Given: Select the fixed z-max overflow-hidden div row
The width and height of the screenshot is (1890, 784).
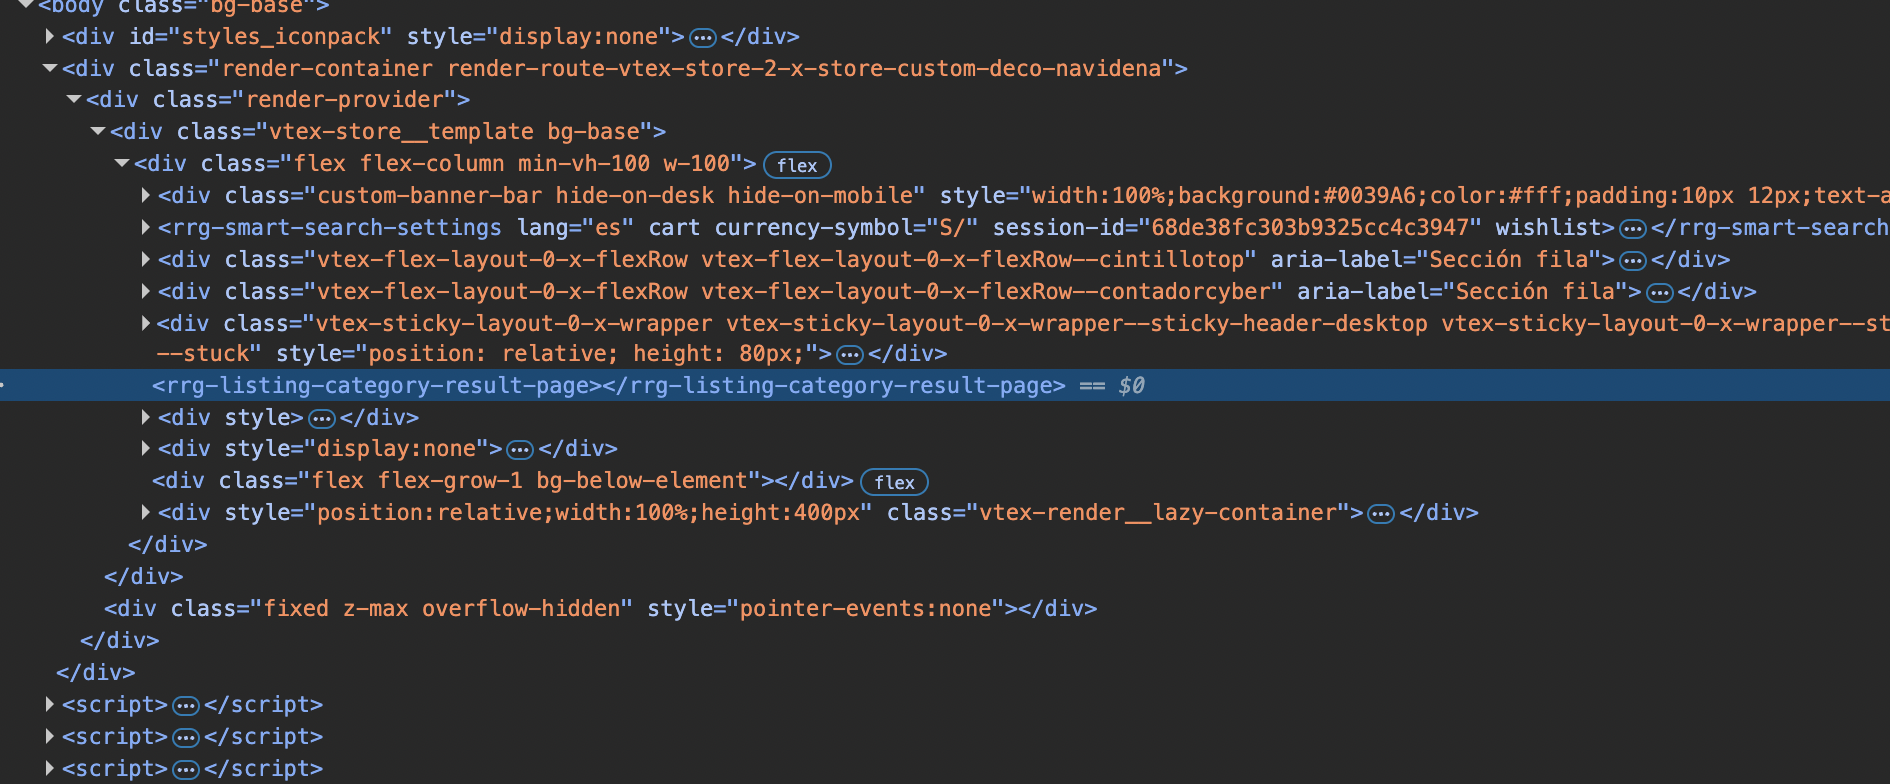Looking at the screenshot, I should pos(945,608).
